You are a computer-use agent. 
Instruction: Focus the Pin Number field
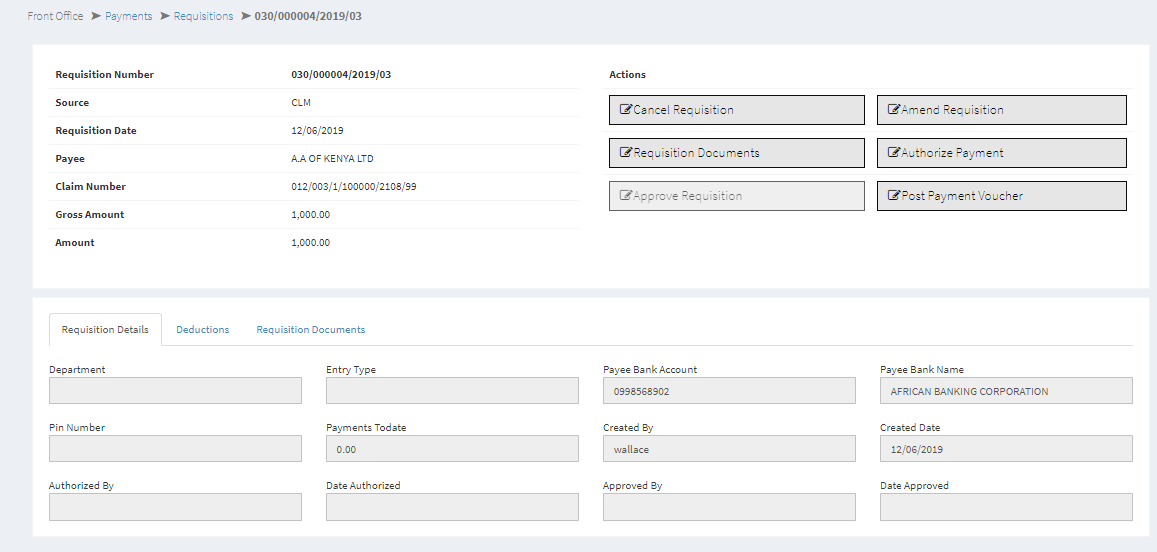click(x=175, y=449)
